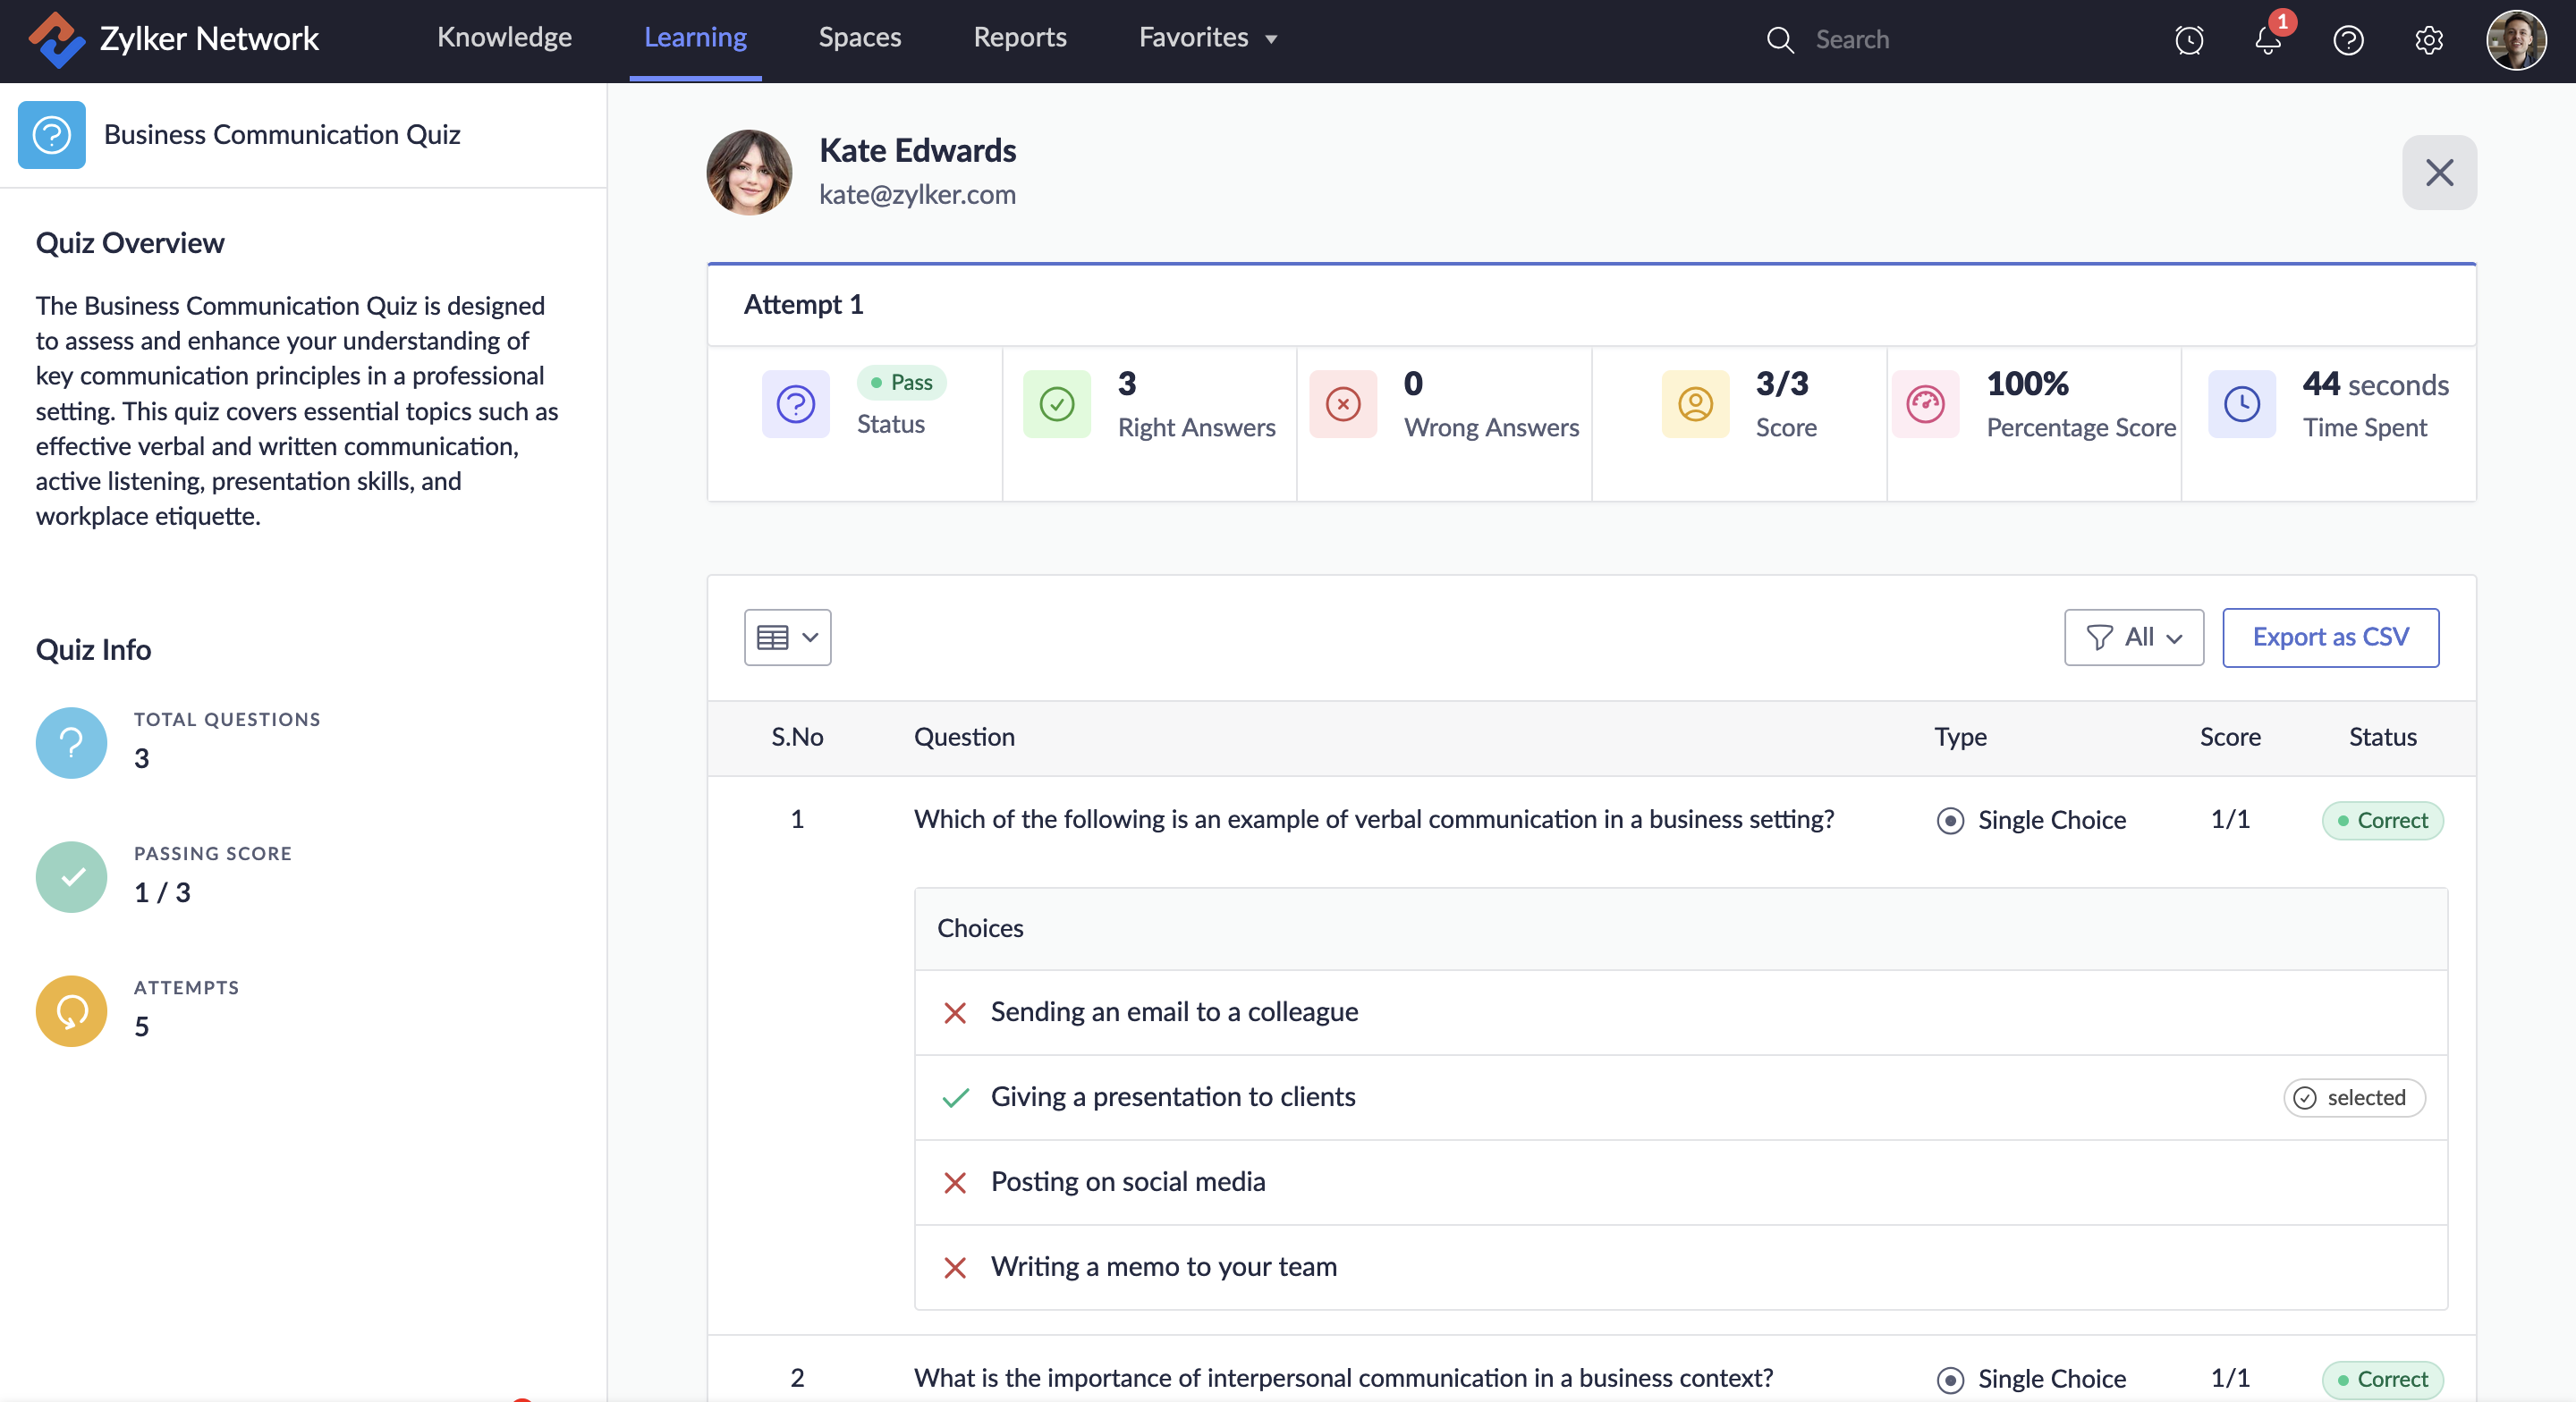The image size is (2576, 1402).
Task: Open the reminders clock icon
Action: pos(2189,40)
